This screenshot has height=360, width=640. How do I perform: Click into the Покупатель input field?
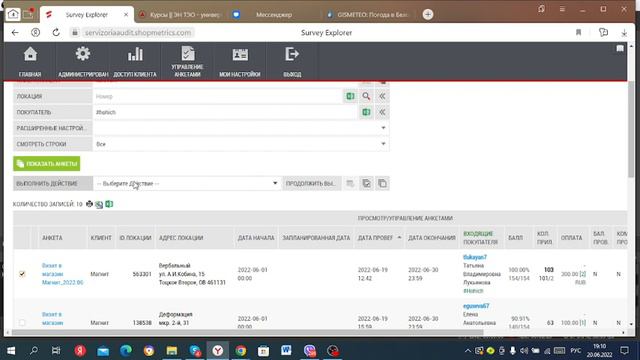(226, 112)
